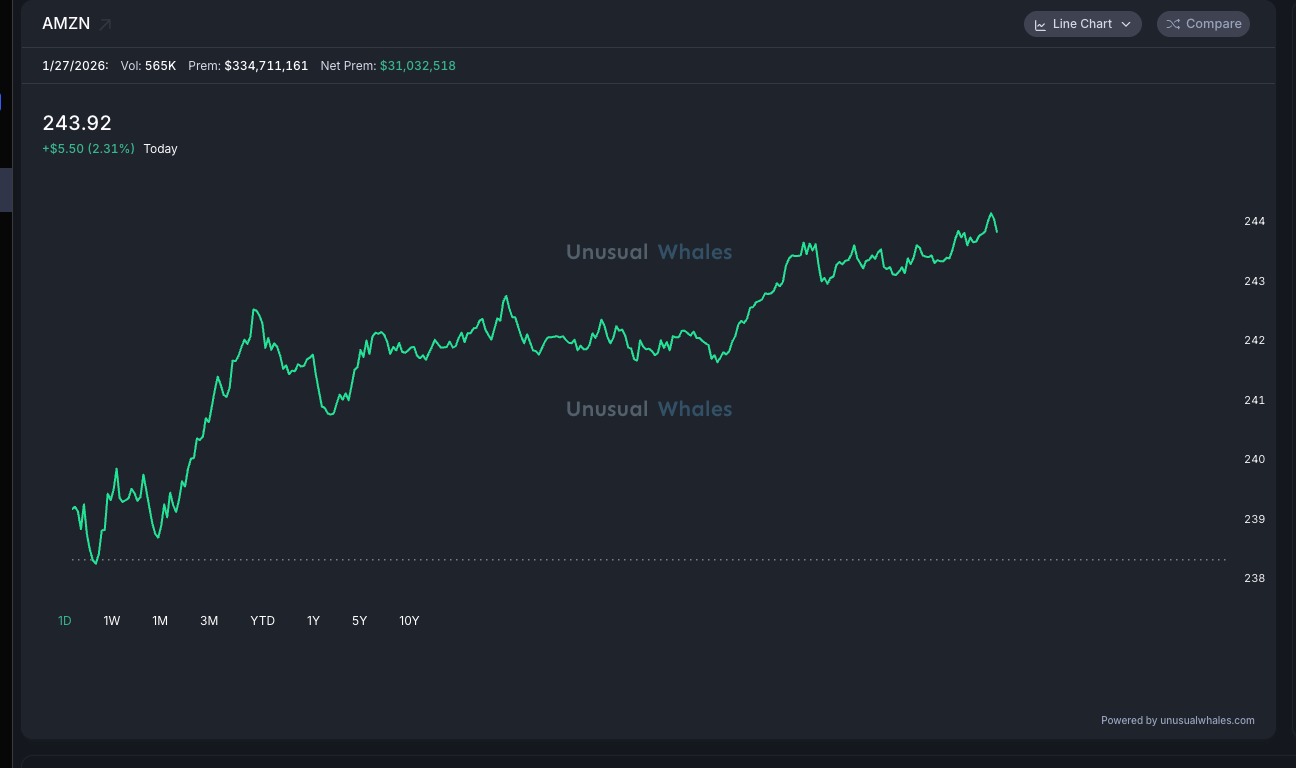The height and width of the screenshot is (768, 1296).
Task: Click the 244 label on price axis
Action: [x=1254, y=221]
